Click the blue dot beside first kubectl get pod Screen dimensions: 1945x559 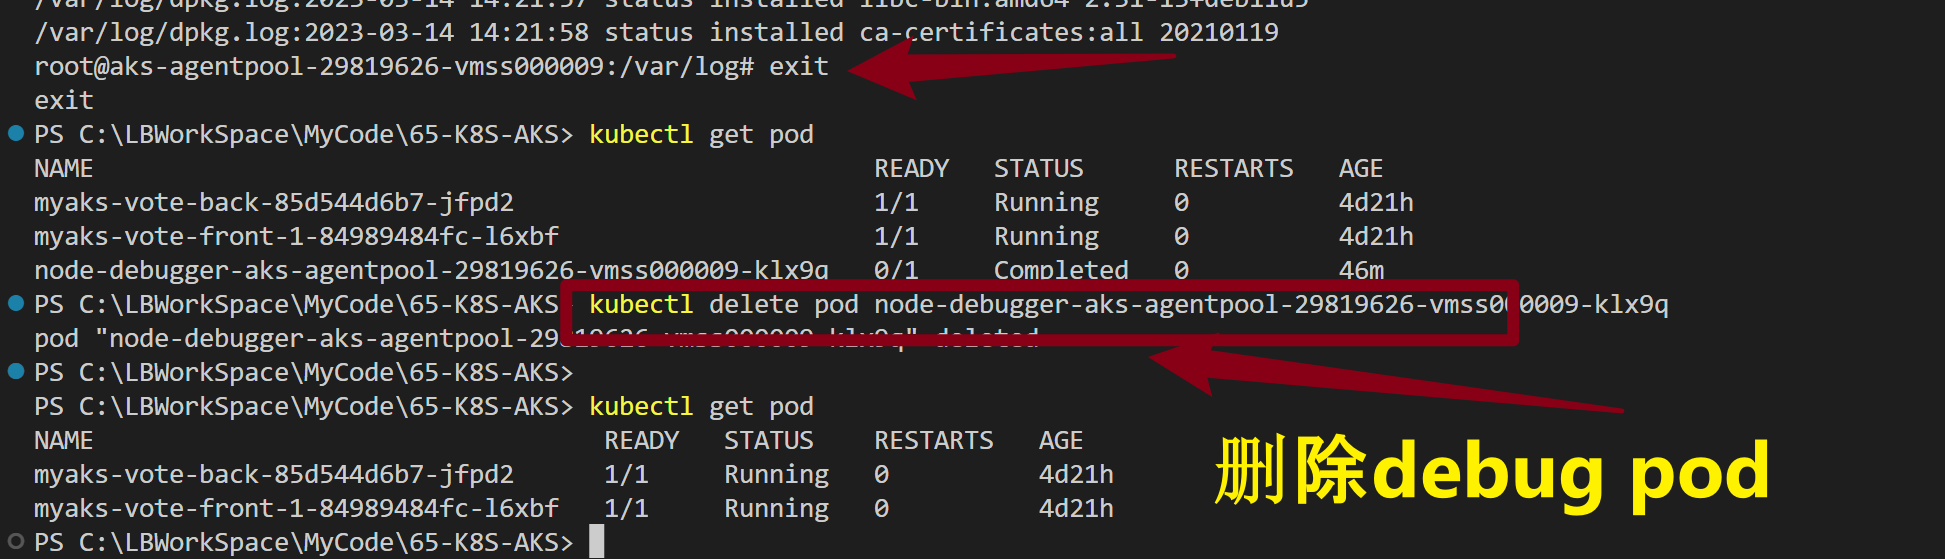(16, 133)
